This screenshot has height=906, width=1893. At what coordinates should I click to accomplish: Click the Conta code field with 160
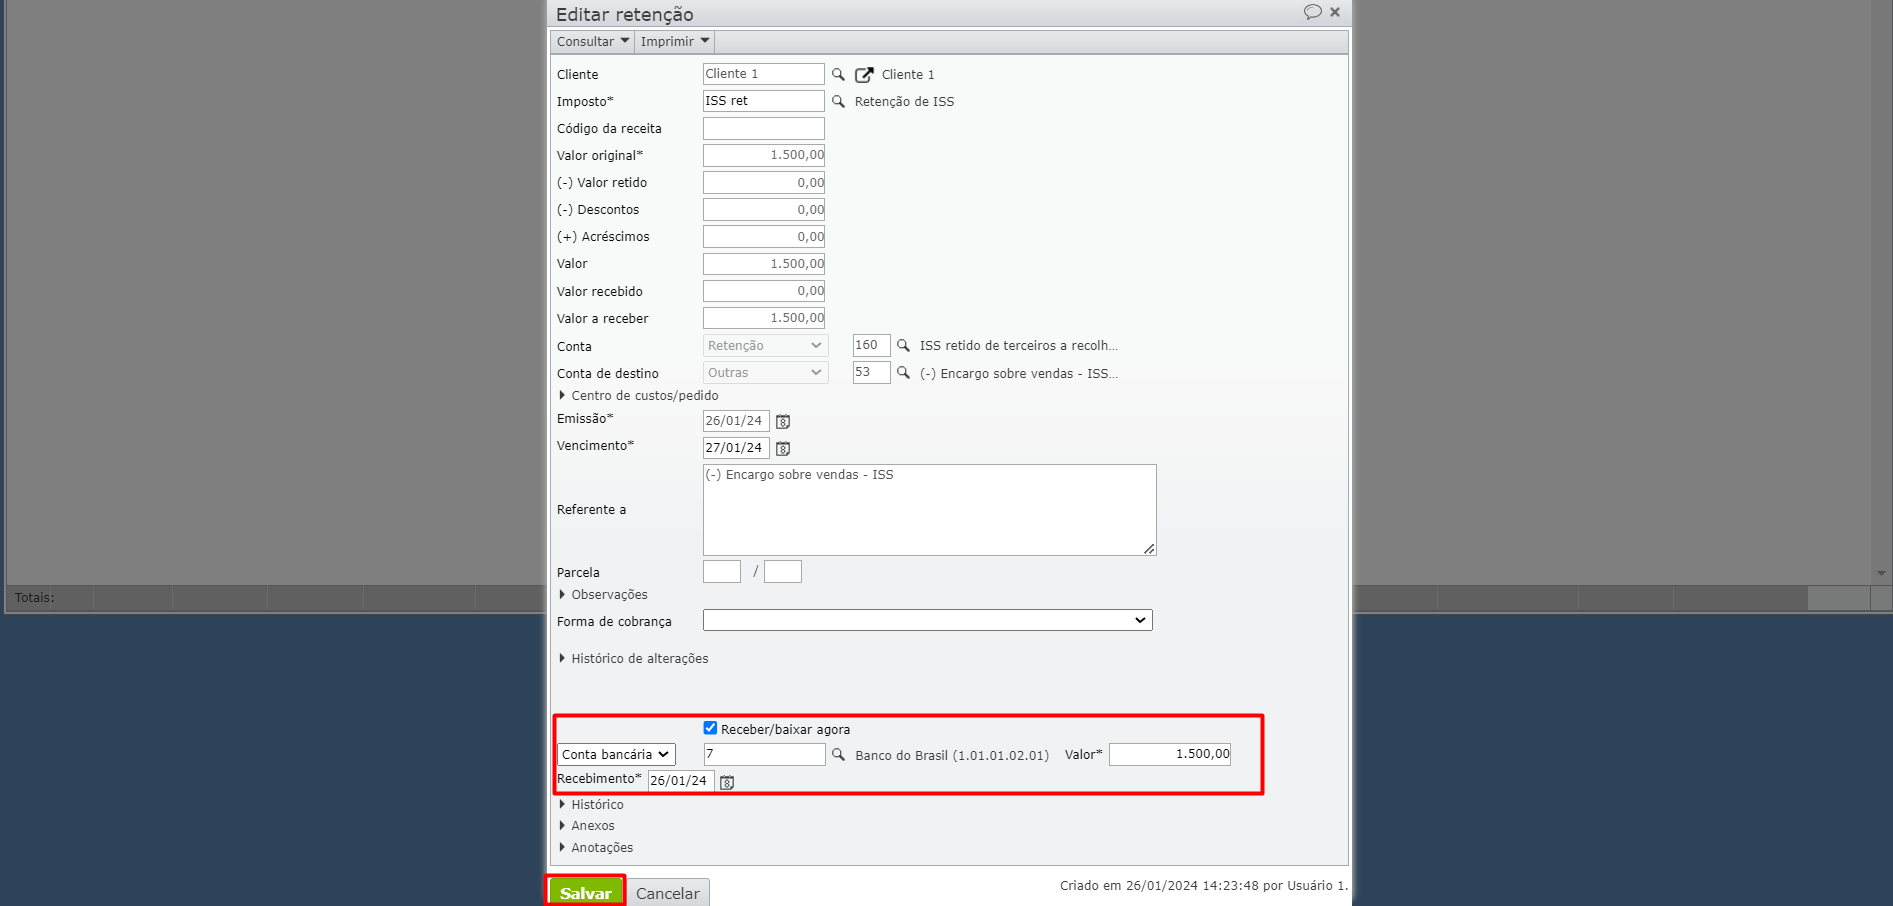pos(871,345)
